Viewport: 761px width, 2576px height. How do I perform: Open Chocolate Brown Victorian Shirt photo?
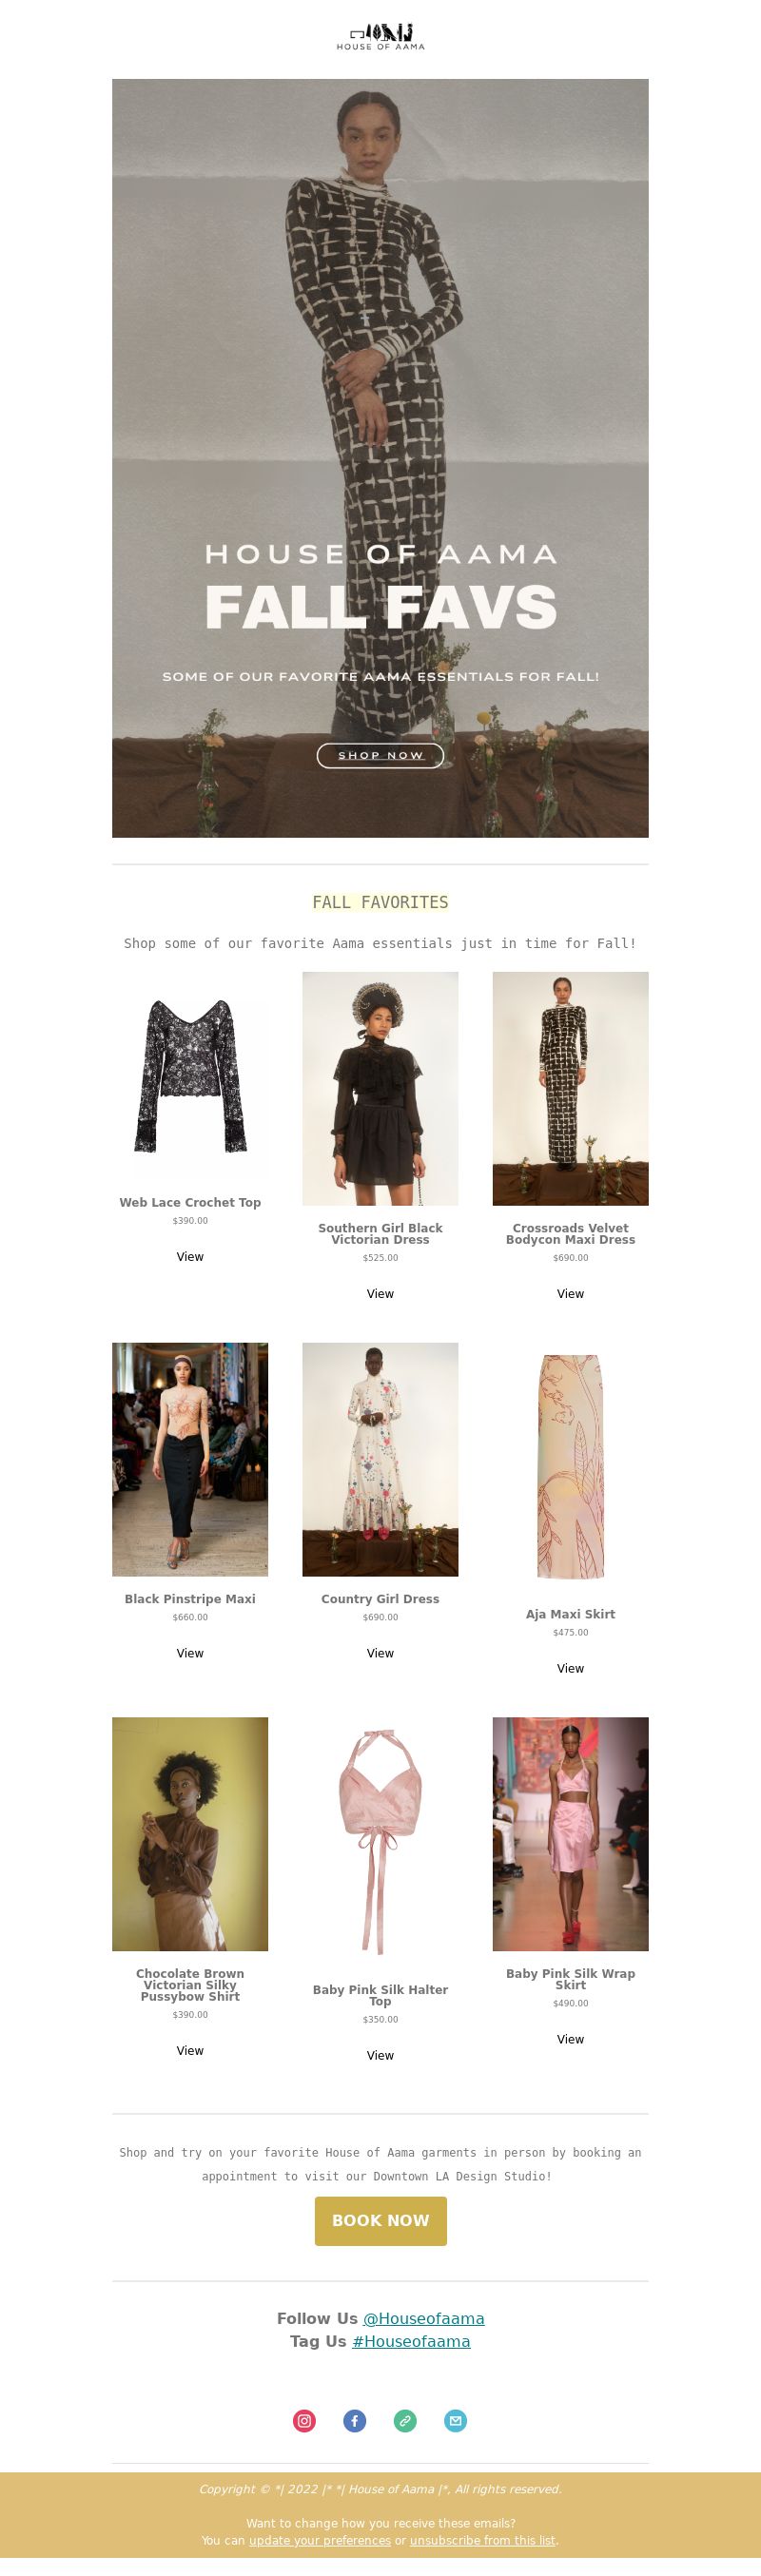(190, 1834)
